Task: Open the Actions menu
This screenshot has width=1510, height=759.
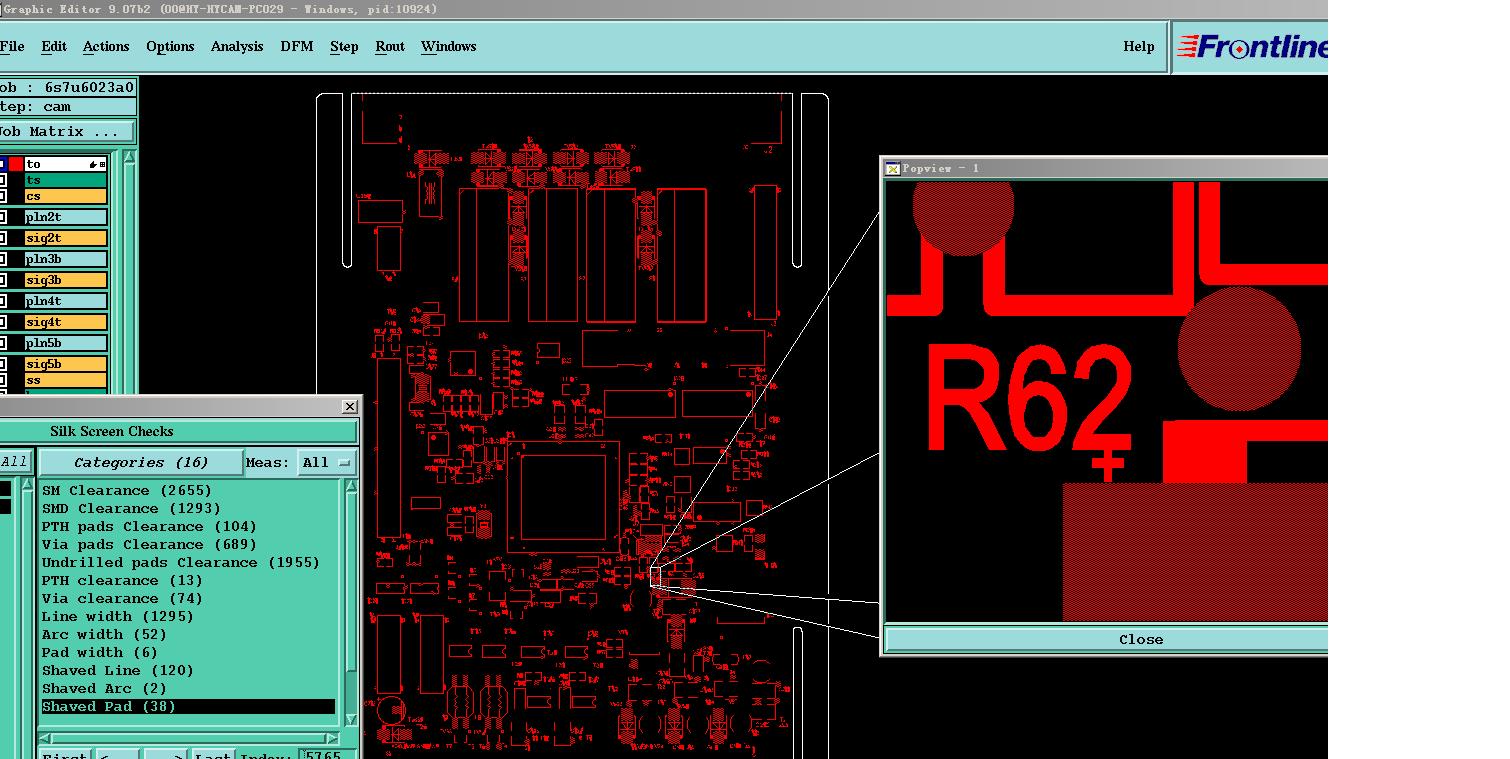Action: (106, 46)
